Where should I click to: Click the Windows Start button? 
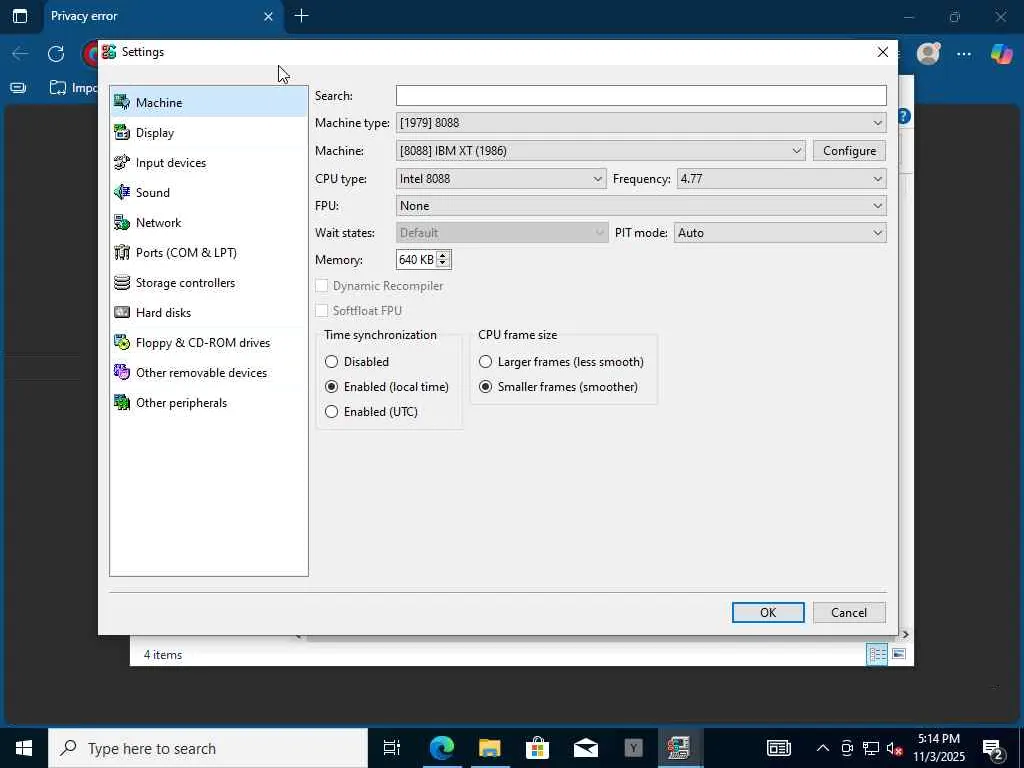coord(24,748)
